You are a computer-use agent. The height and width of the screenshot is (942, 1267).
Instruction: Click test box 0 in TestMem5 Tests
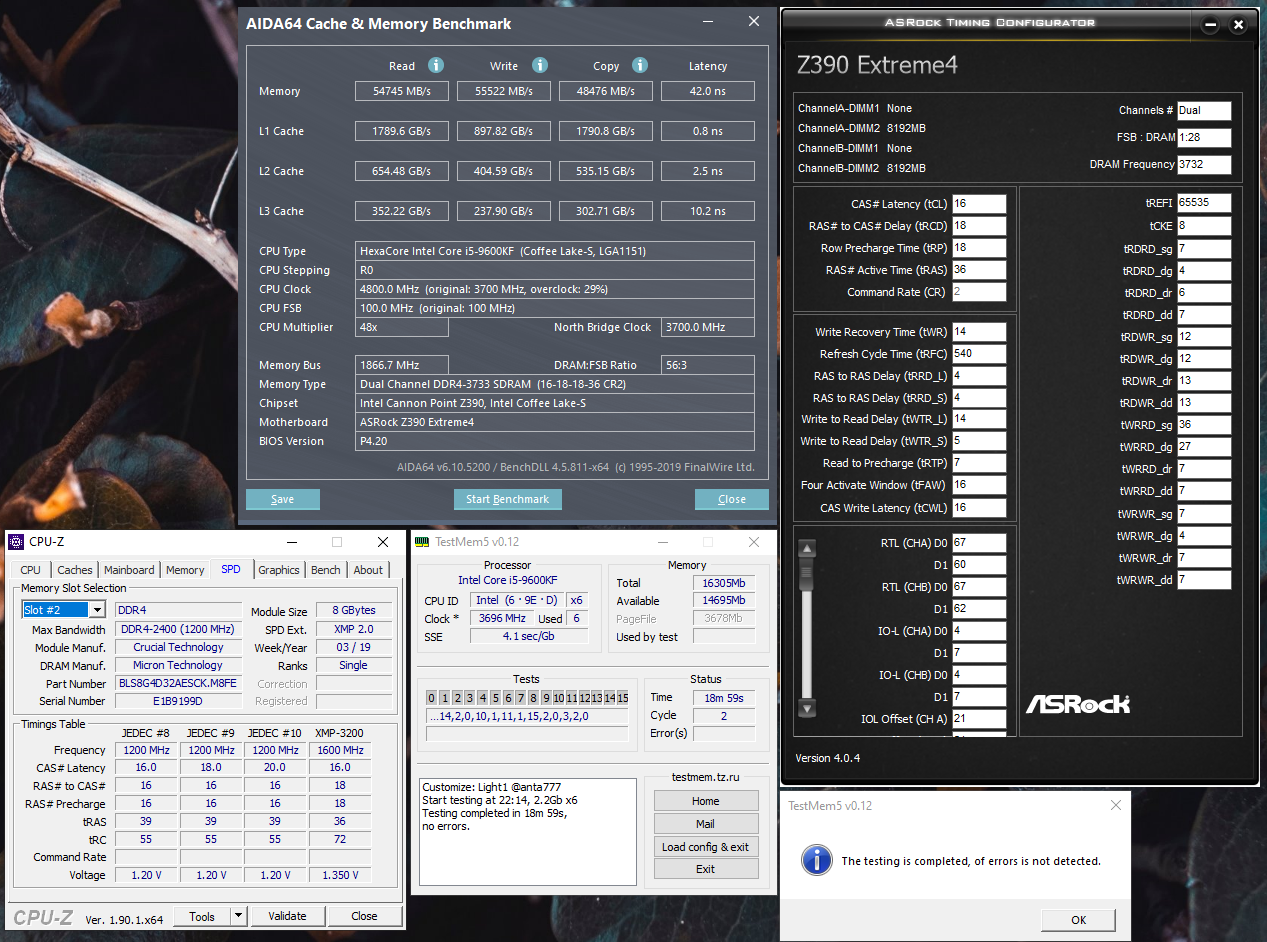point(432,698)
